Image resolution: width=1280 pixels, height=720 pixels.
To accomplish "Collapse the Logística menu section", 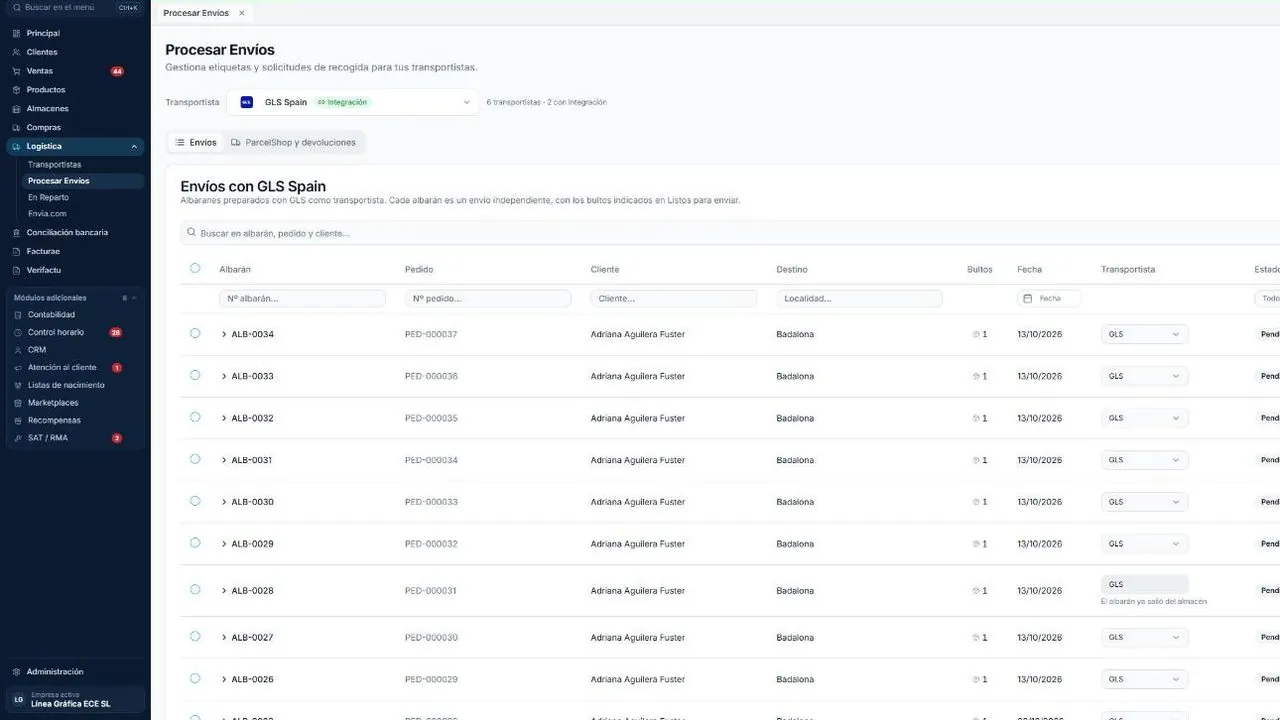I will [x=134, y=147].
